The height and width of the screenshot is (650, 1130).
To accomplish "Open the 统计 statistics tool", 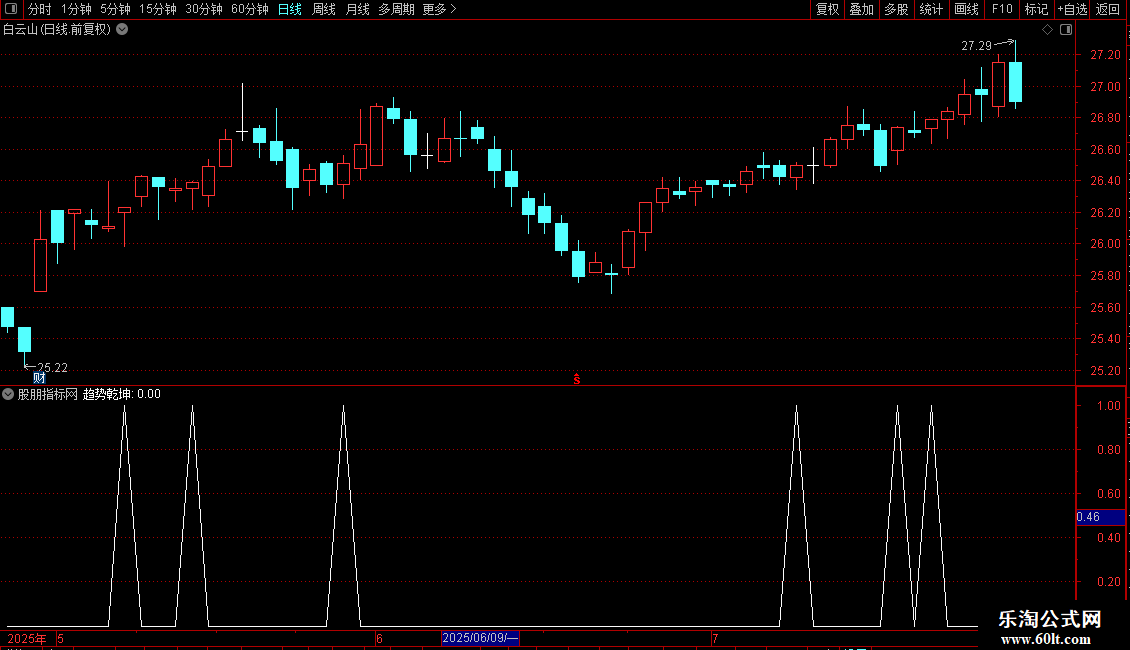I will point(930,9).
